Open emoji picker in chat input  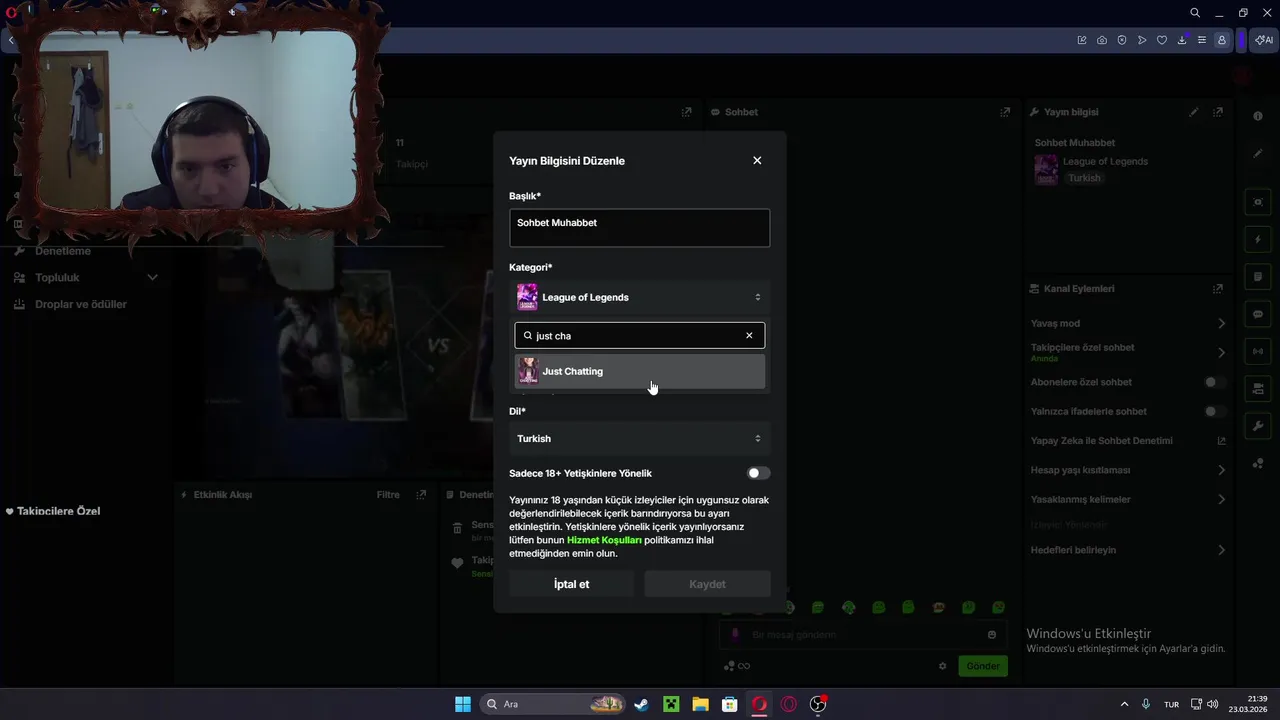[x=992, y=635]
